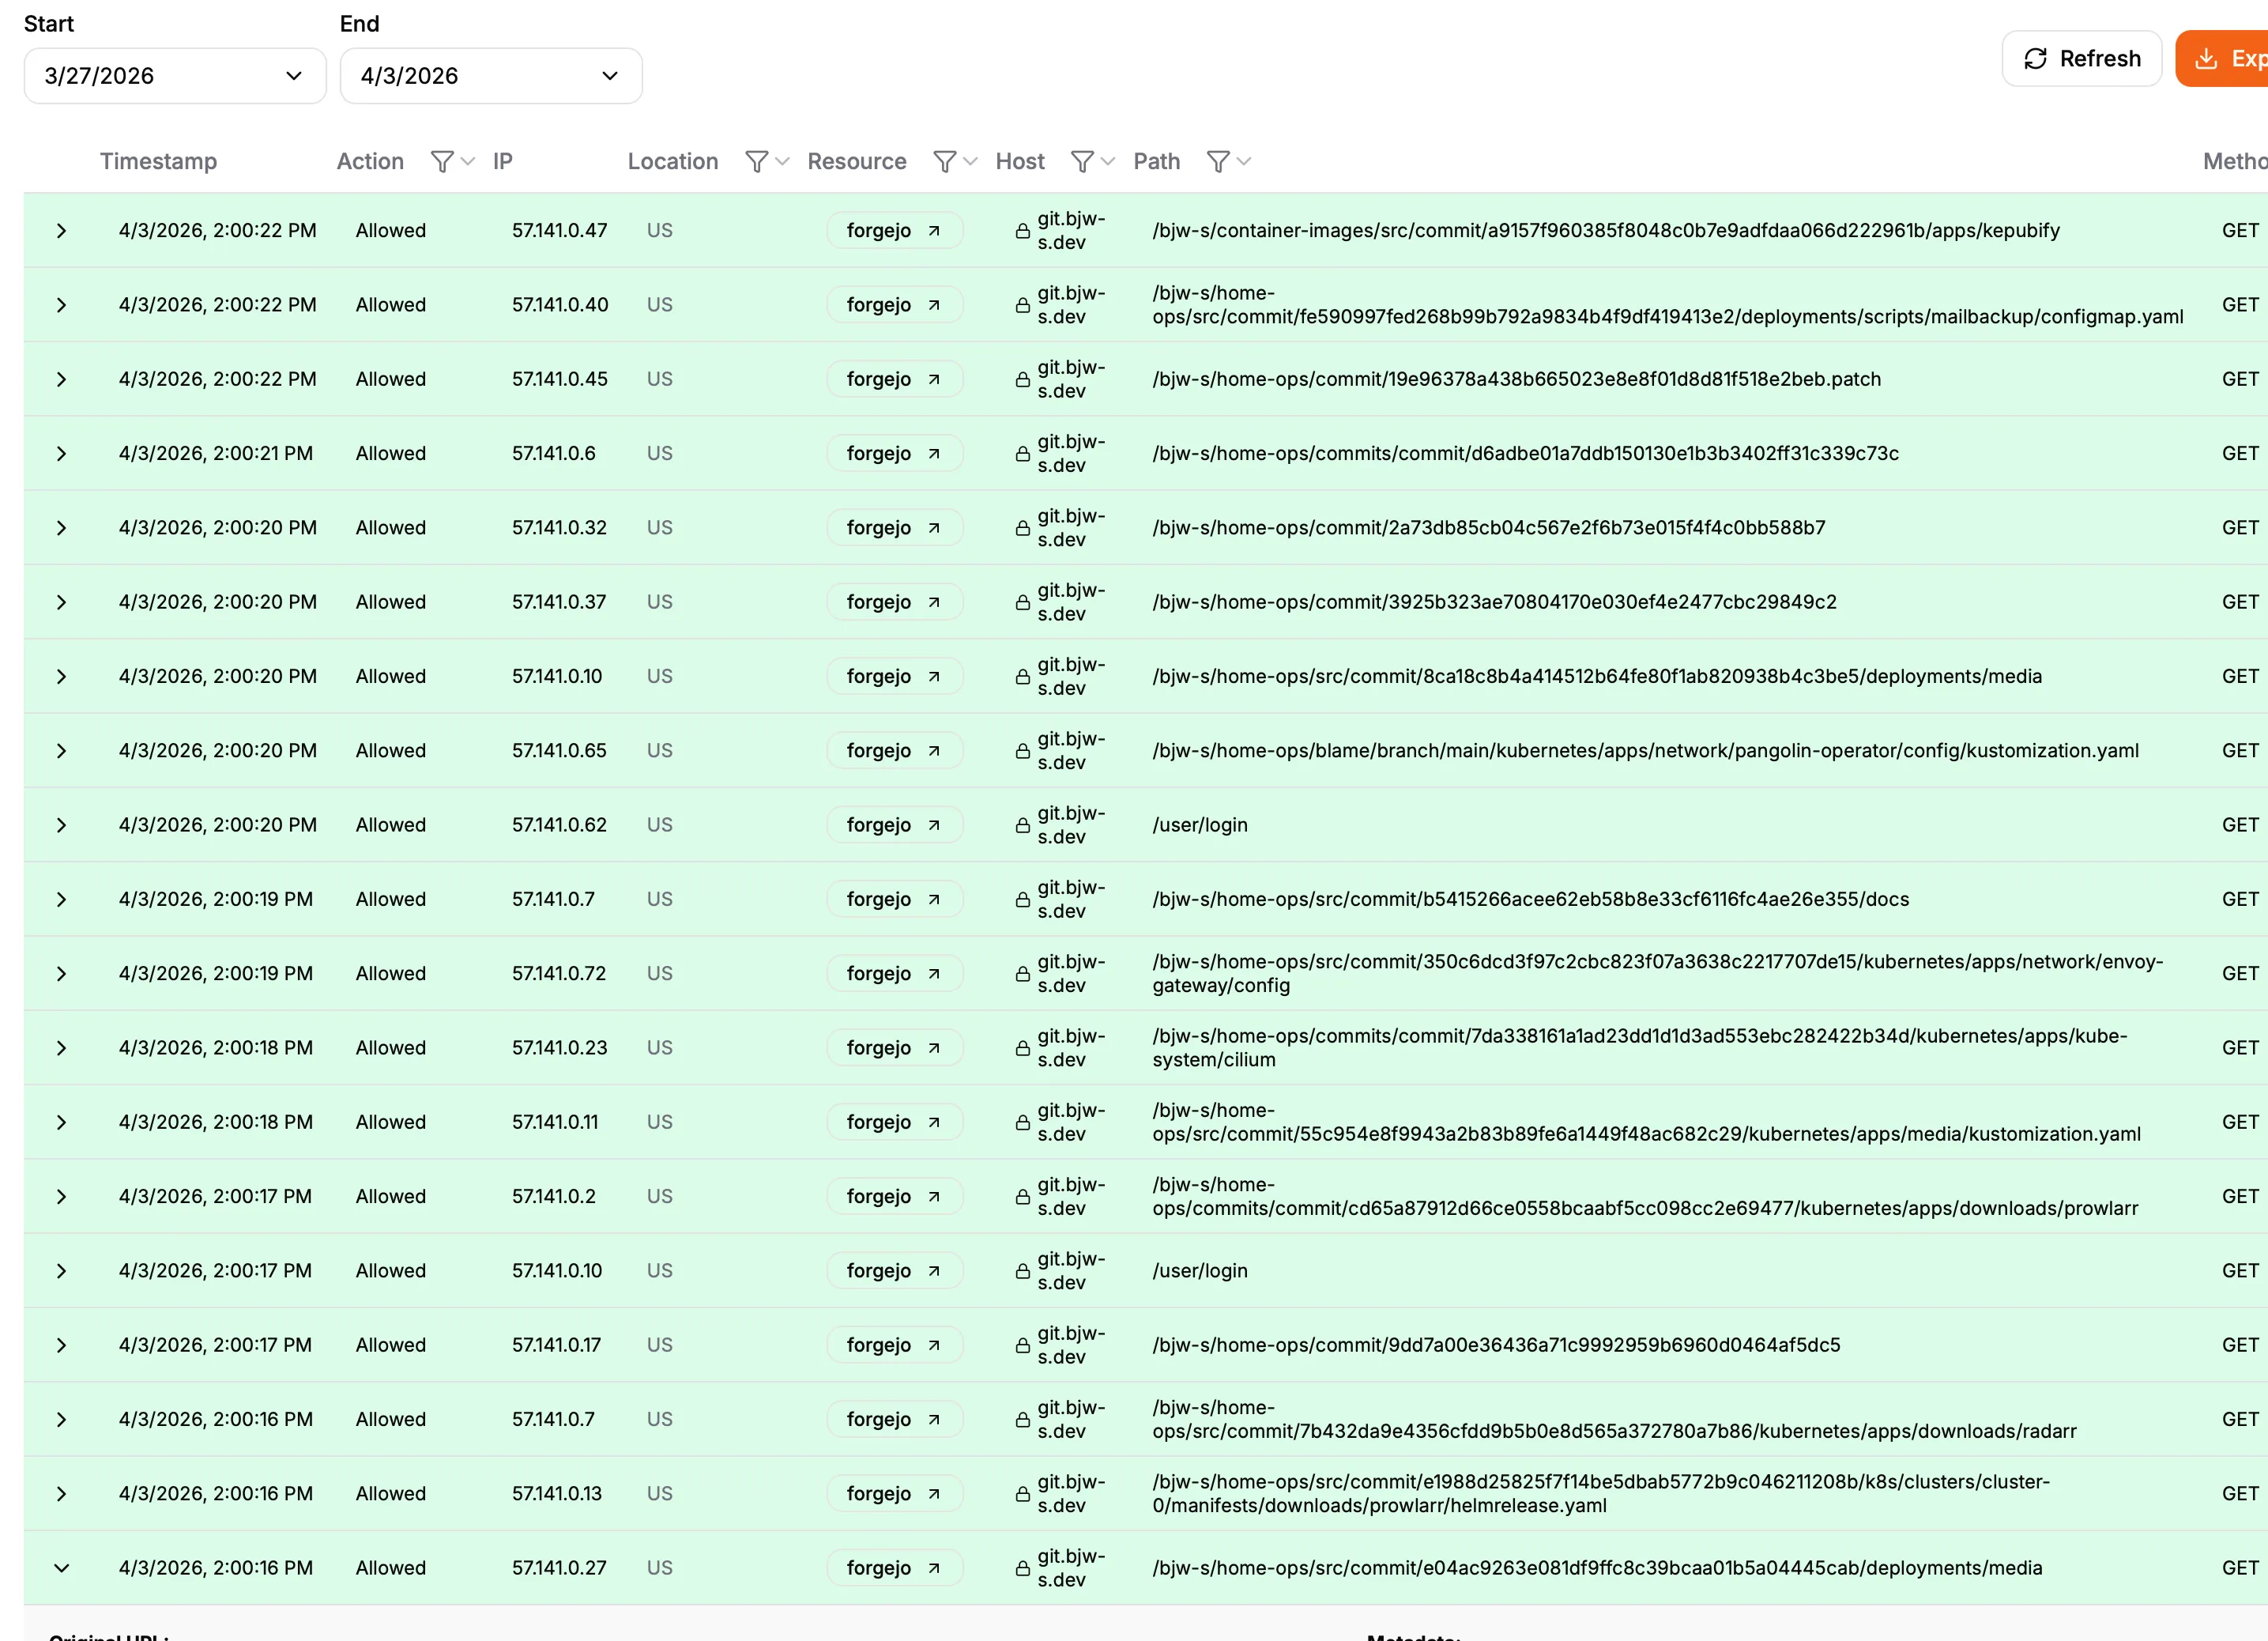2268x1641 pixels.
Task: Click the IP address 57.141.0.11
Action: (555, 1122)
